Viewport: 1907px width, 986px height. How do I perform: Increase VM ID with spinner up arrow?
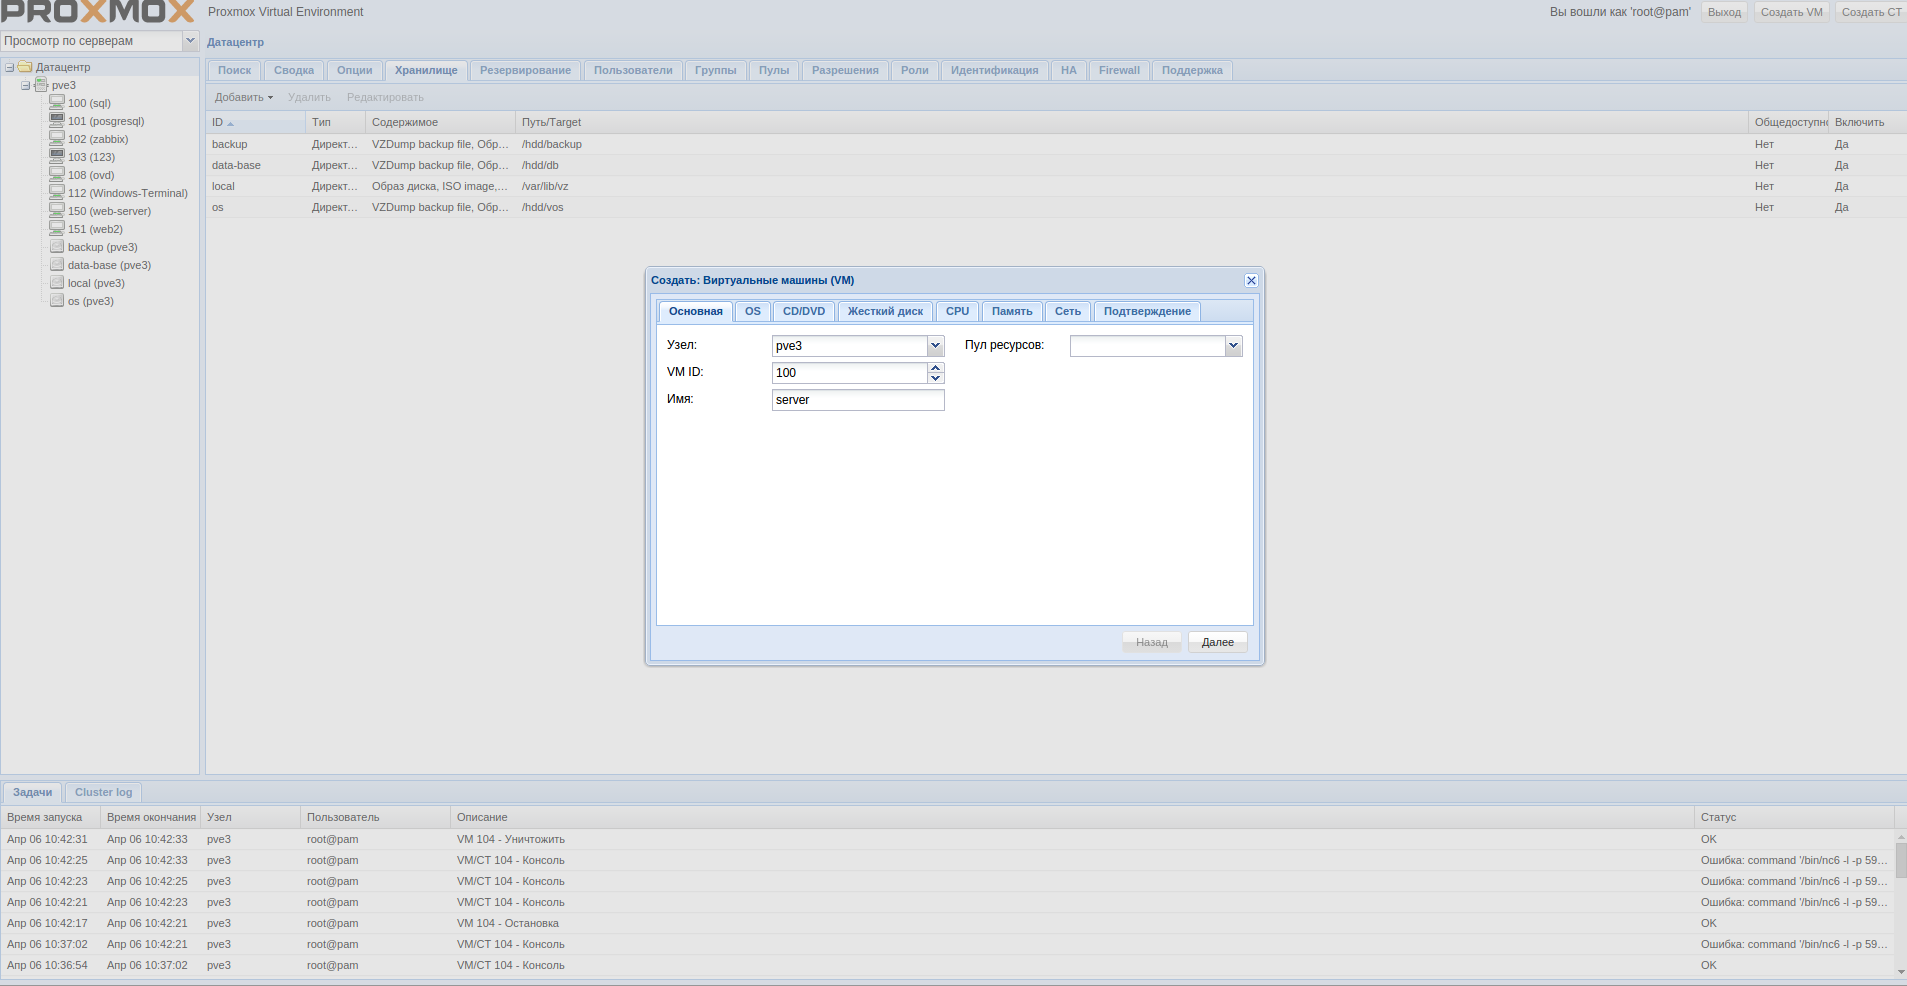click(x=935, y=368)
